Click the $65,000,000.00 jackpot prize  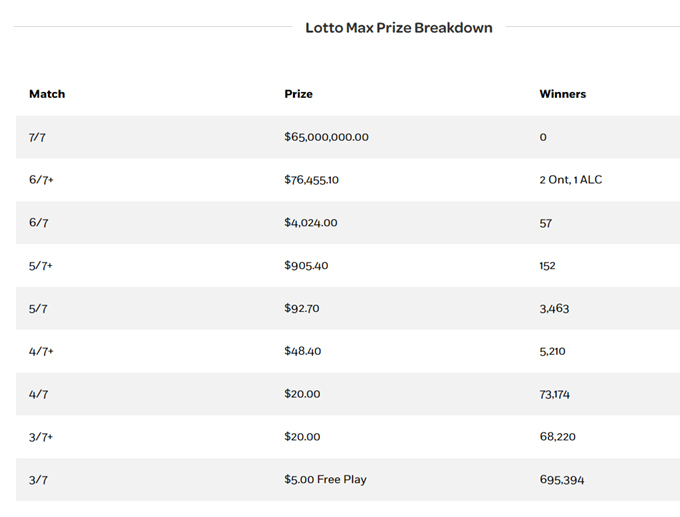tap(326, 137)
